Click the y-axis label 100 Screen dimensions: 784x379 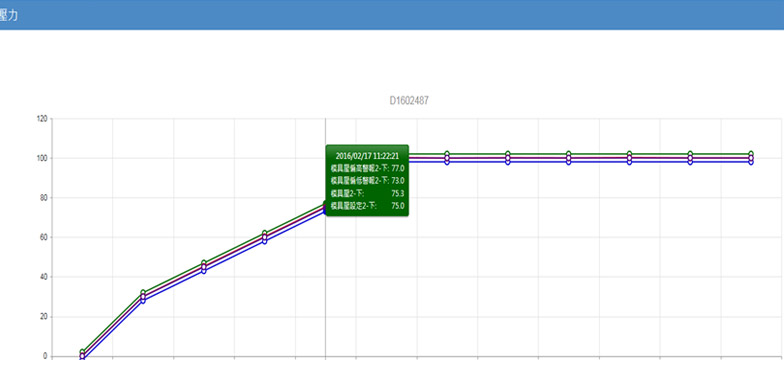click(x=42, y=158)
